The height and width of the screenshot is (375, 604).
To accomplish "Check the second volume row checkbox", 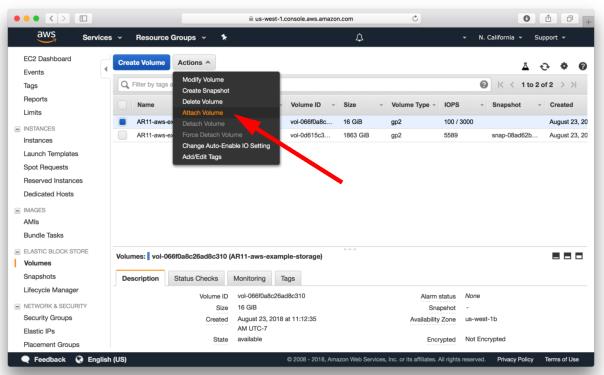I will [122, 135].
